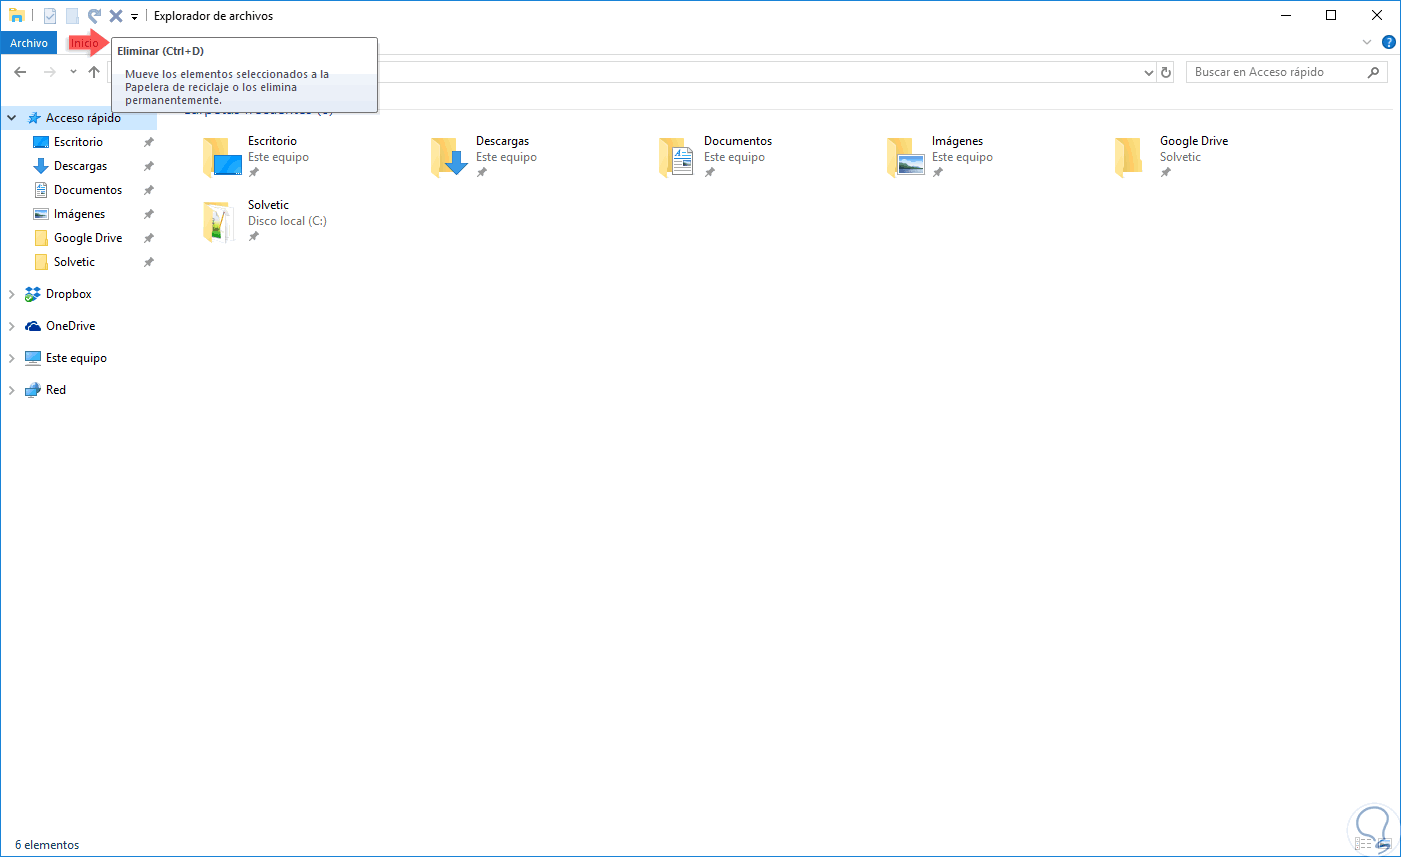Click the Properties icon in quick access toolbar
The width and height of the screenshot is (1401, 857).
point(50,16)
